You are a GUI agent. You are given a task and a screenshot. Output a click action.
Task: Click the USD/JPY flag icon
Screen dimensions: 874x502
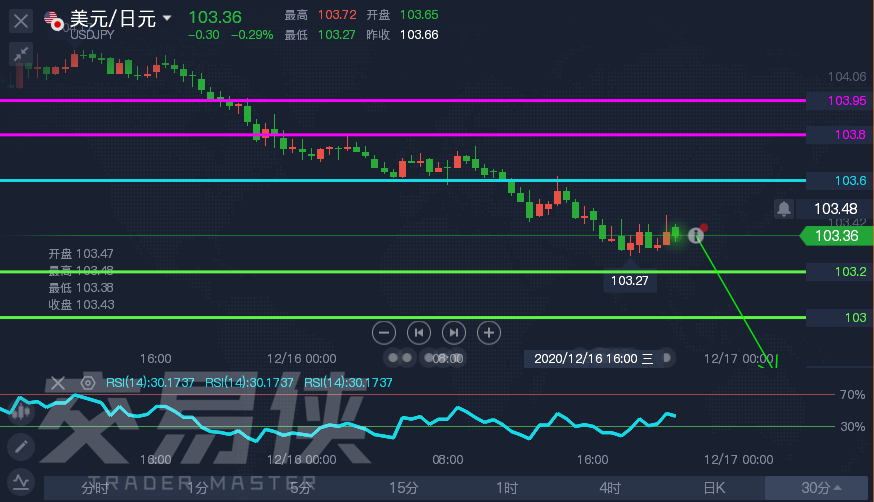coord(54,21)
